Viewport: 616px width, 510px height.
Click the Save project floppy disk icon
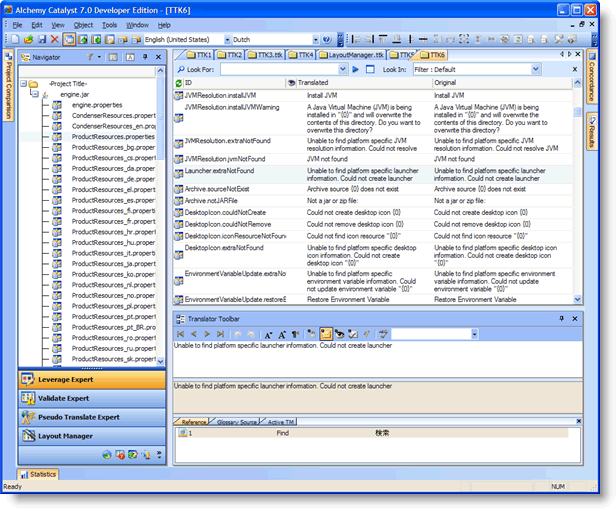[42, 39]
